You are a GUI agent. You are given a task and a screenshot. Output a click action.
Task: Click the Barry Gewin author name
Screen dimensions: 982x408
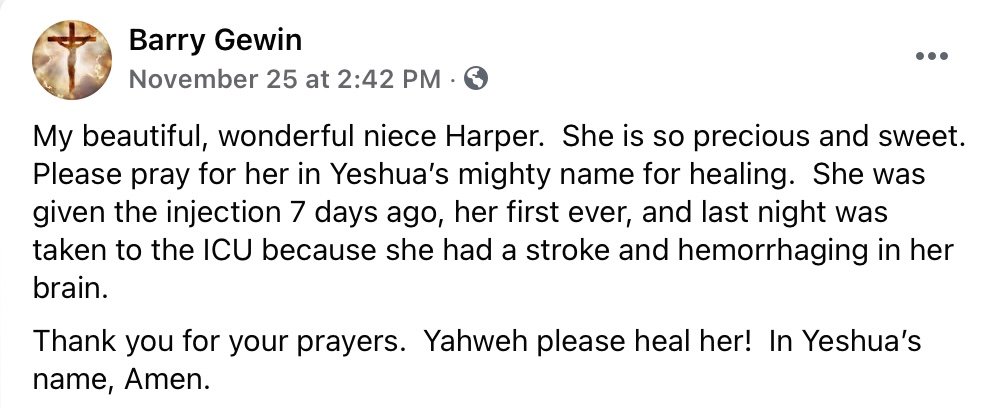tap(216, 41)
